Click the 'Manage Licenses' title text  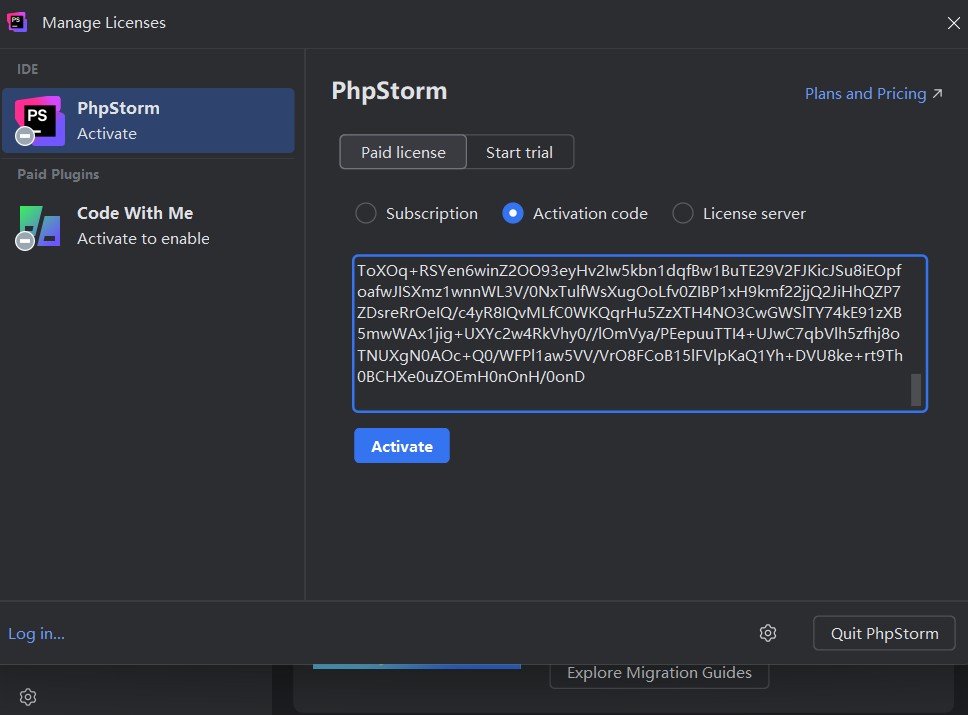tap(104, 23)
